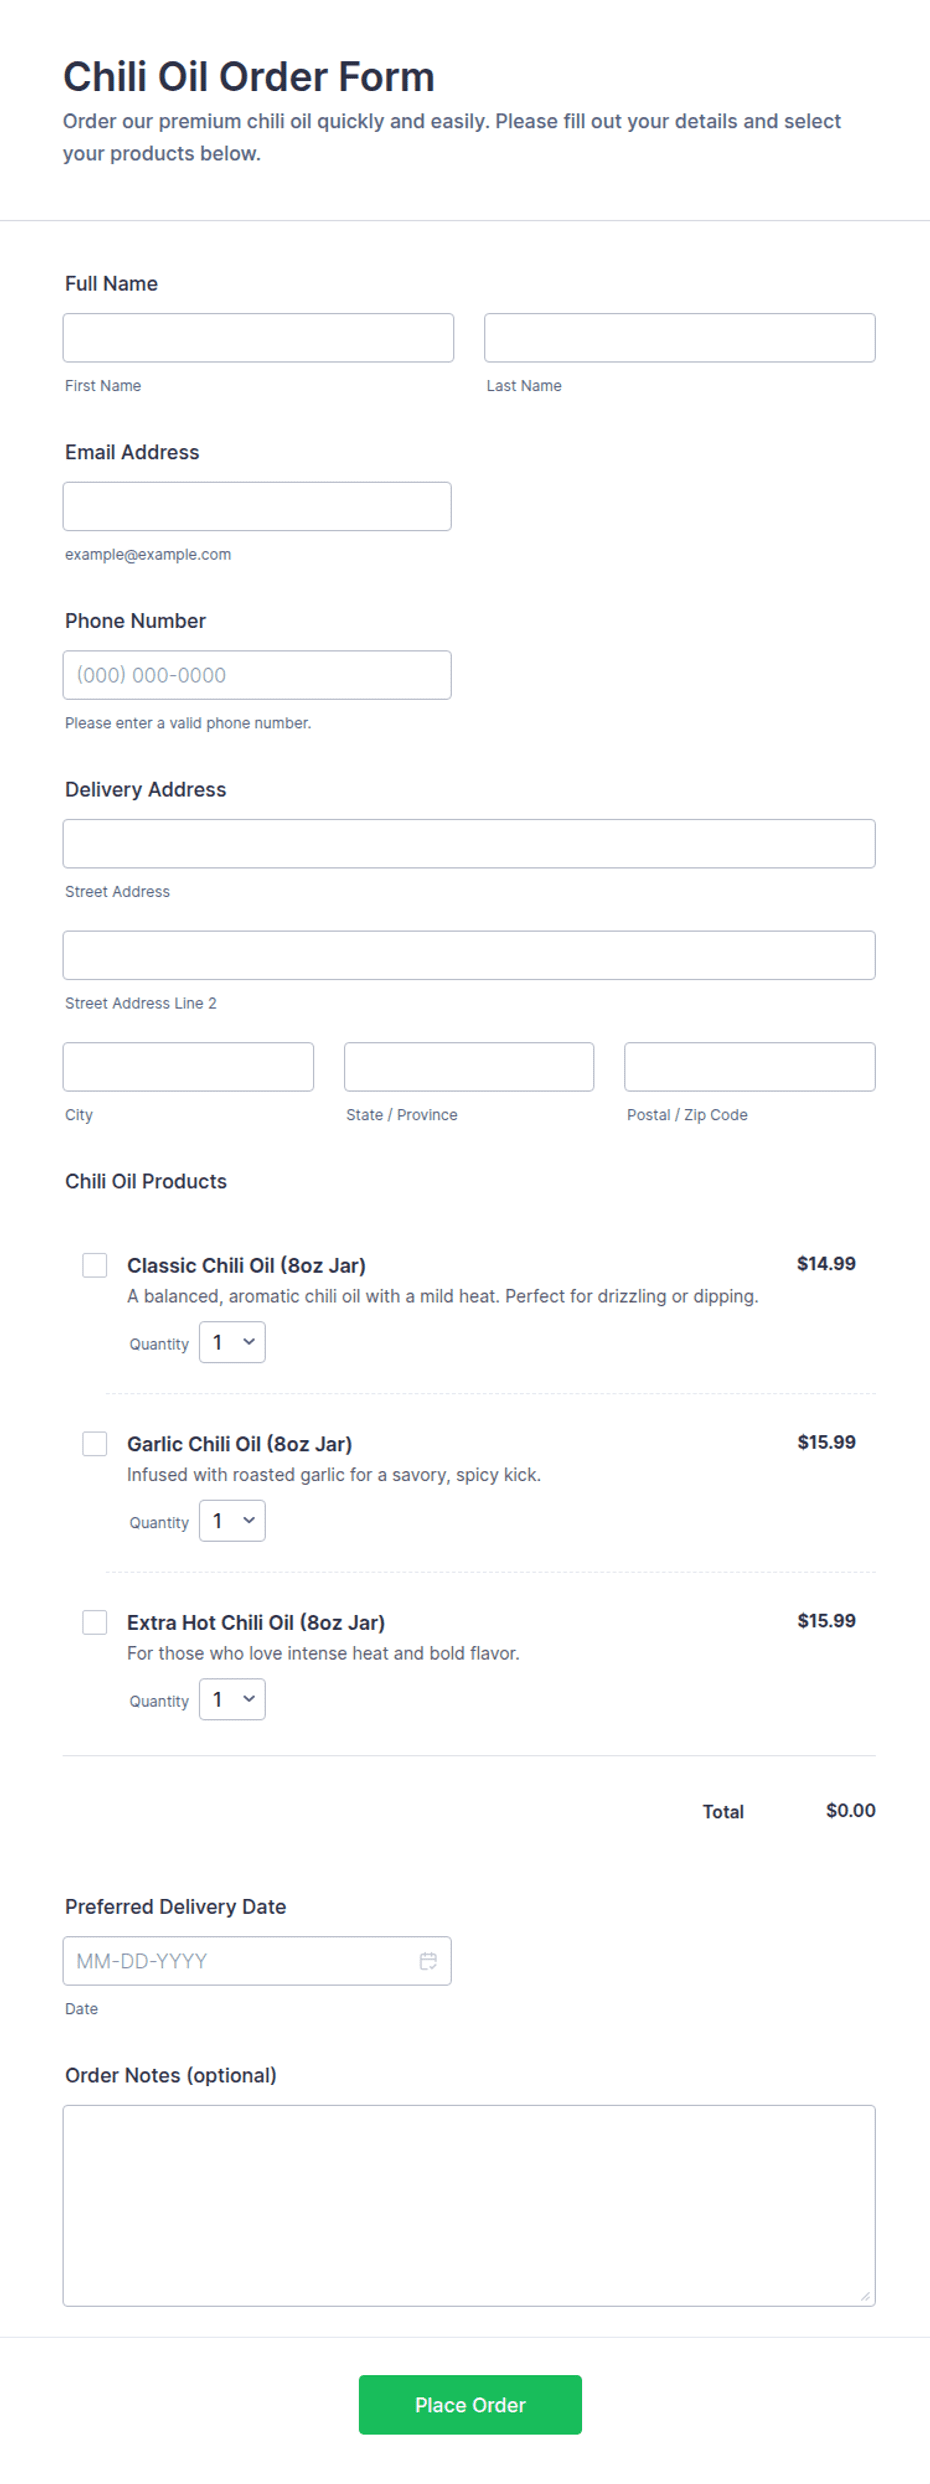Tick the Garlic Chili Oil checkbox
This screenshot has height=2484, width=930.
[95, 1444]
